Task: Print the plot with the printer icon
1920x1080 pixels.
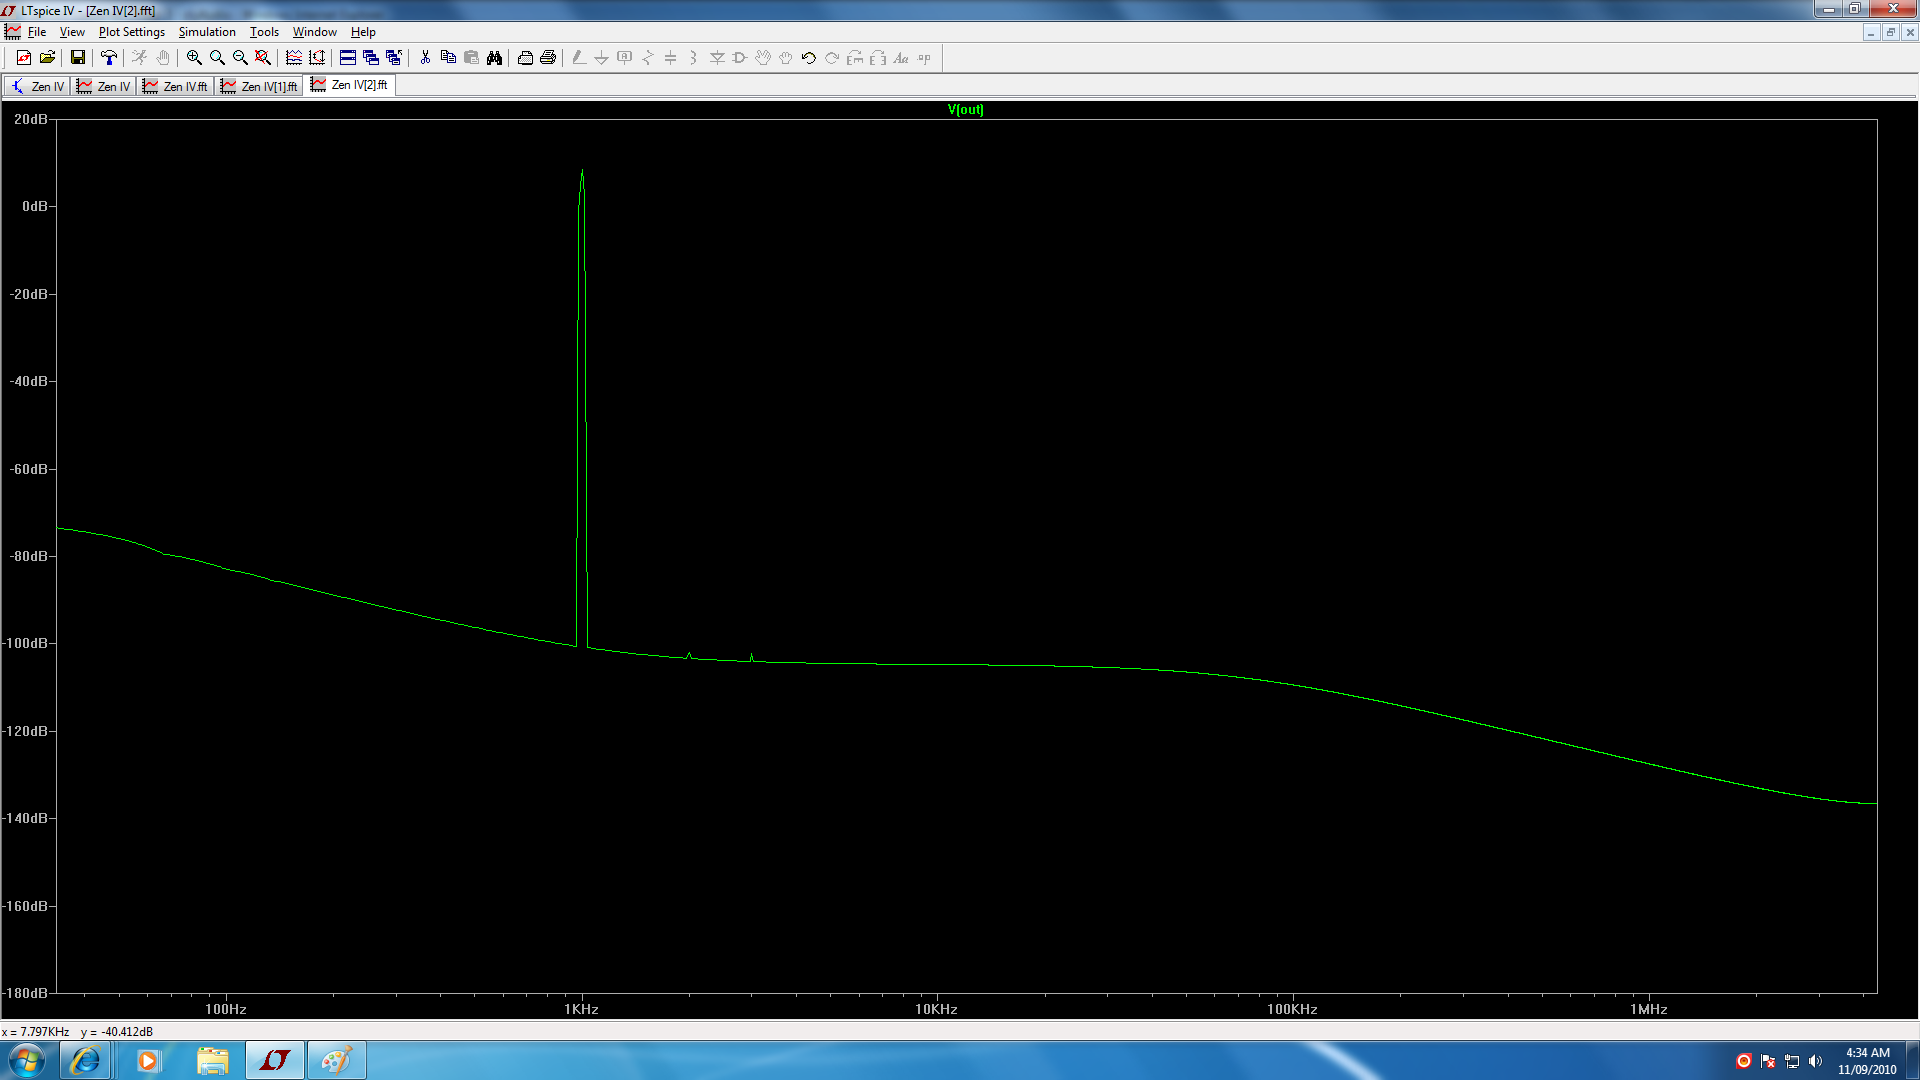Action: (x=548, y=58)
